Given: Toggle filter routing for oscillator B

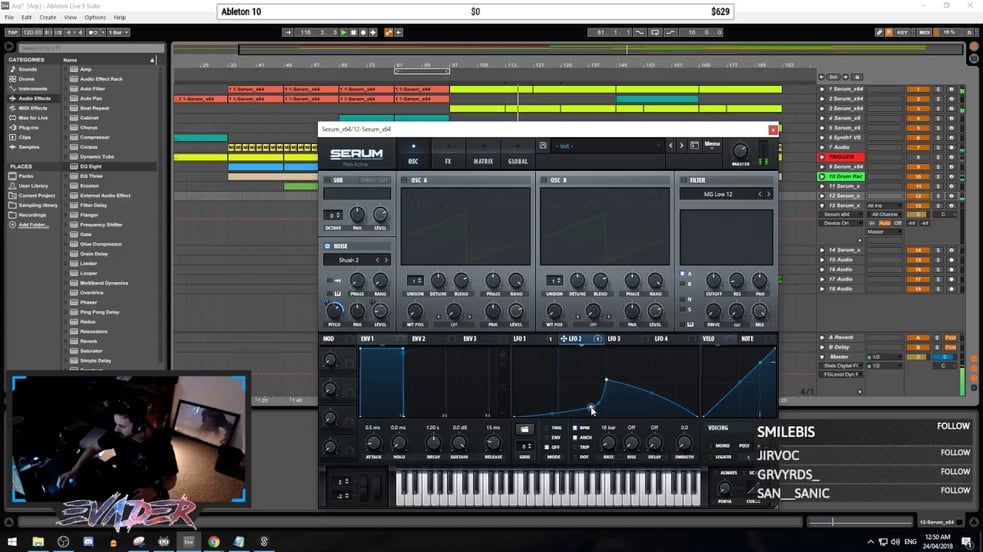Looking at the screenshot, I should point(683,284).
